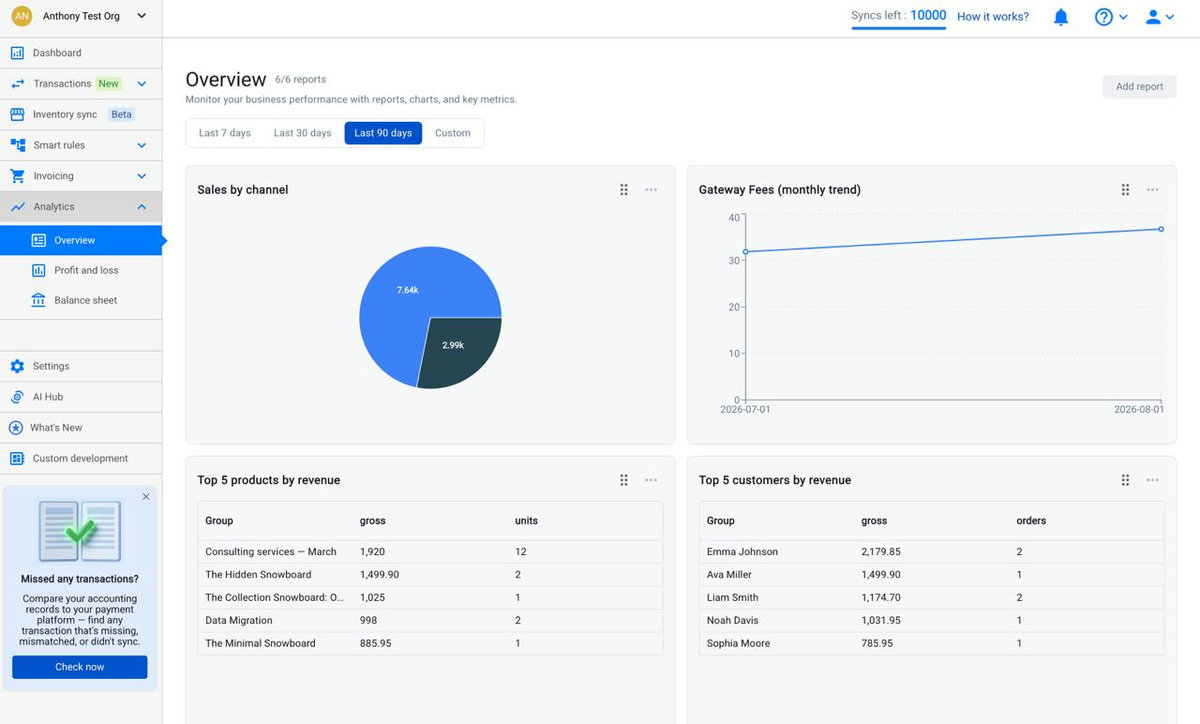Open Gateway Fees more options menu
The height and width of the screenshot is (724, 1200).
pyautogui.click(x=1153, y=190)
